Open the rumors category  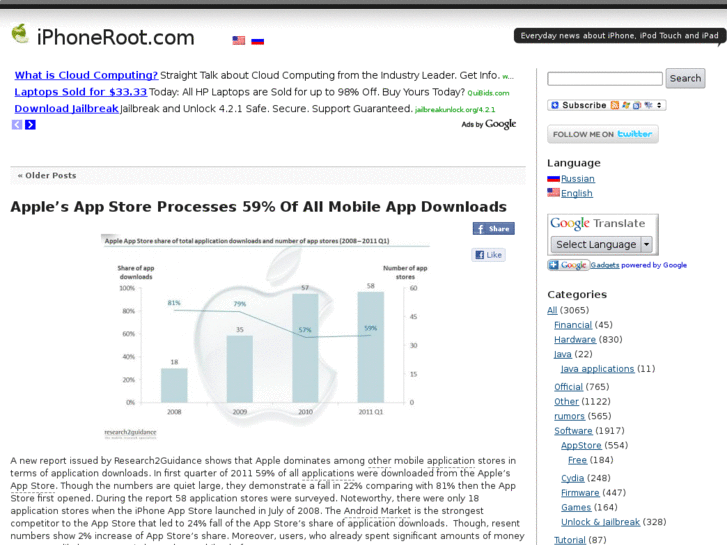[569, 416]
